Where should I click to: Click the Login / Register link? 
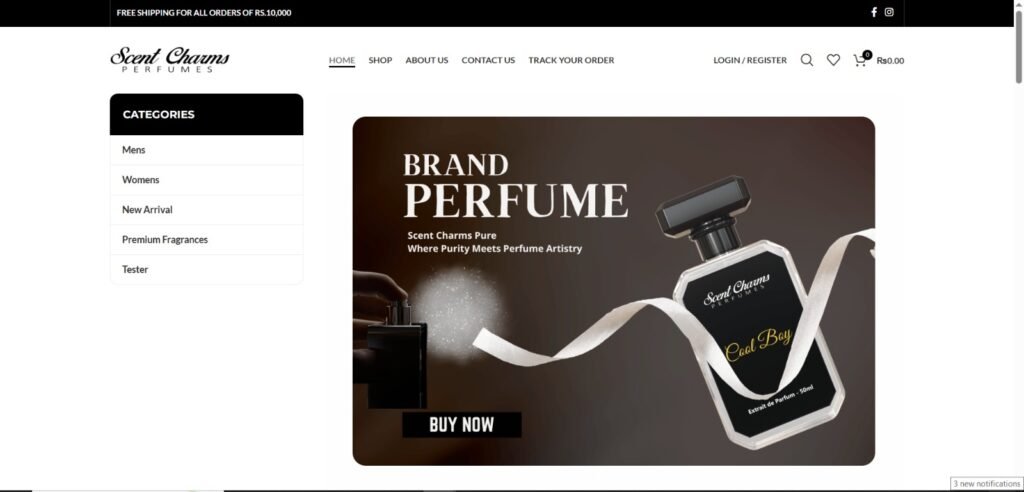(750, 60)
